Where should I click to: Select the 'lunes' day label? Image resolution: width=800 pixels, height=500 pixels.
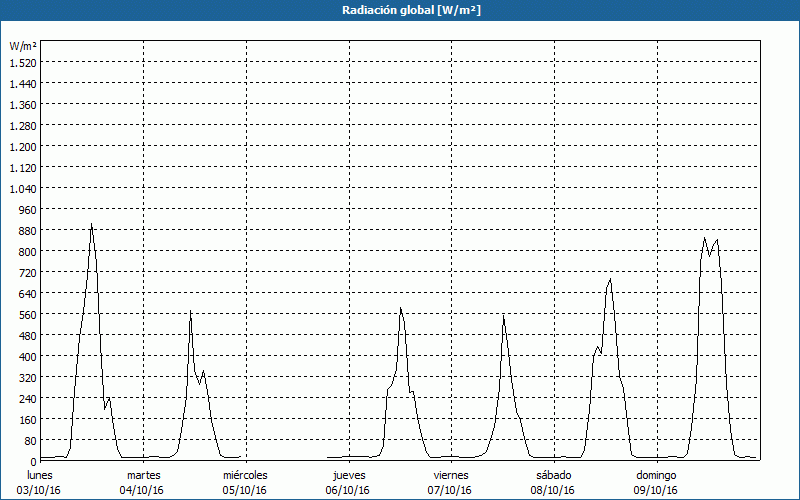(x=40, y=475)
